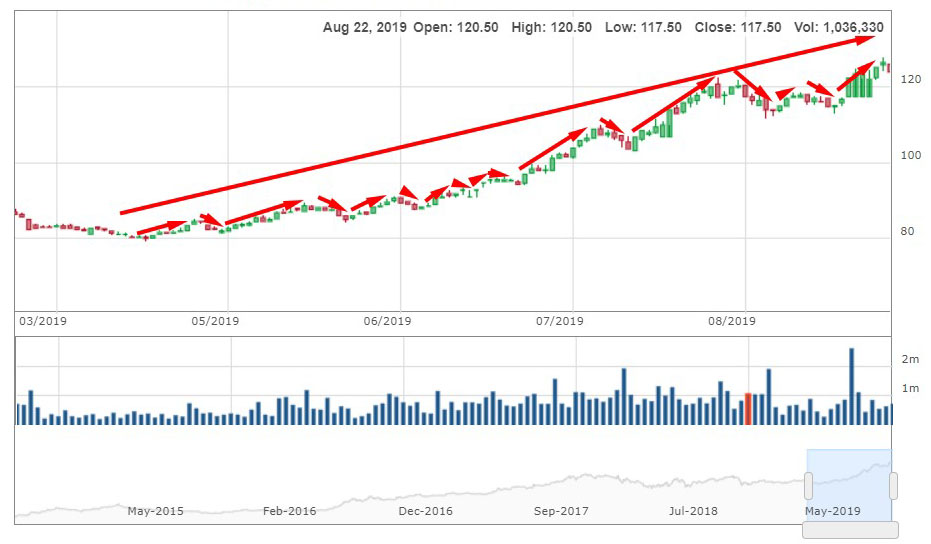This screenshot has height=544, width=931.
Task: Click the May-2015 navigator label
Action: click(x=156, y=511)
